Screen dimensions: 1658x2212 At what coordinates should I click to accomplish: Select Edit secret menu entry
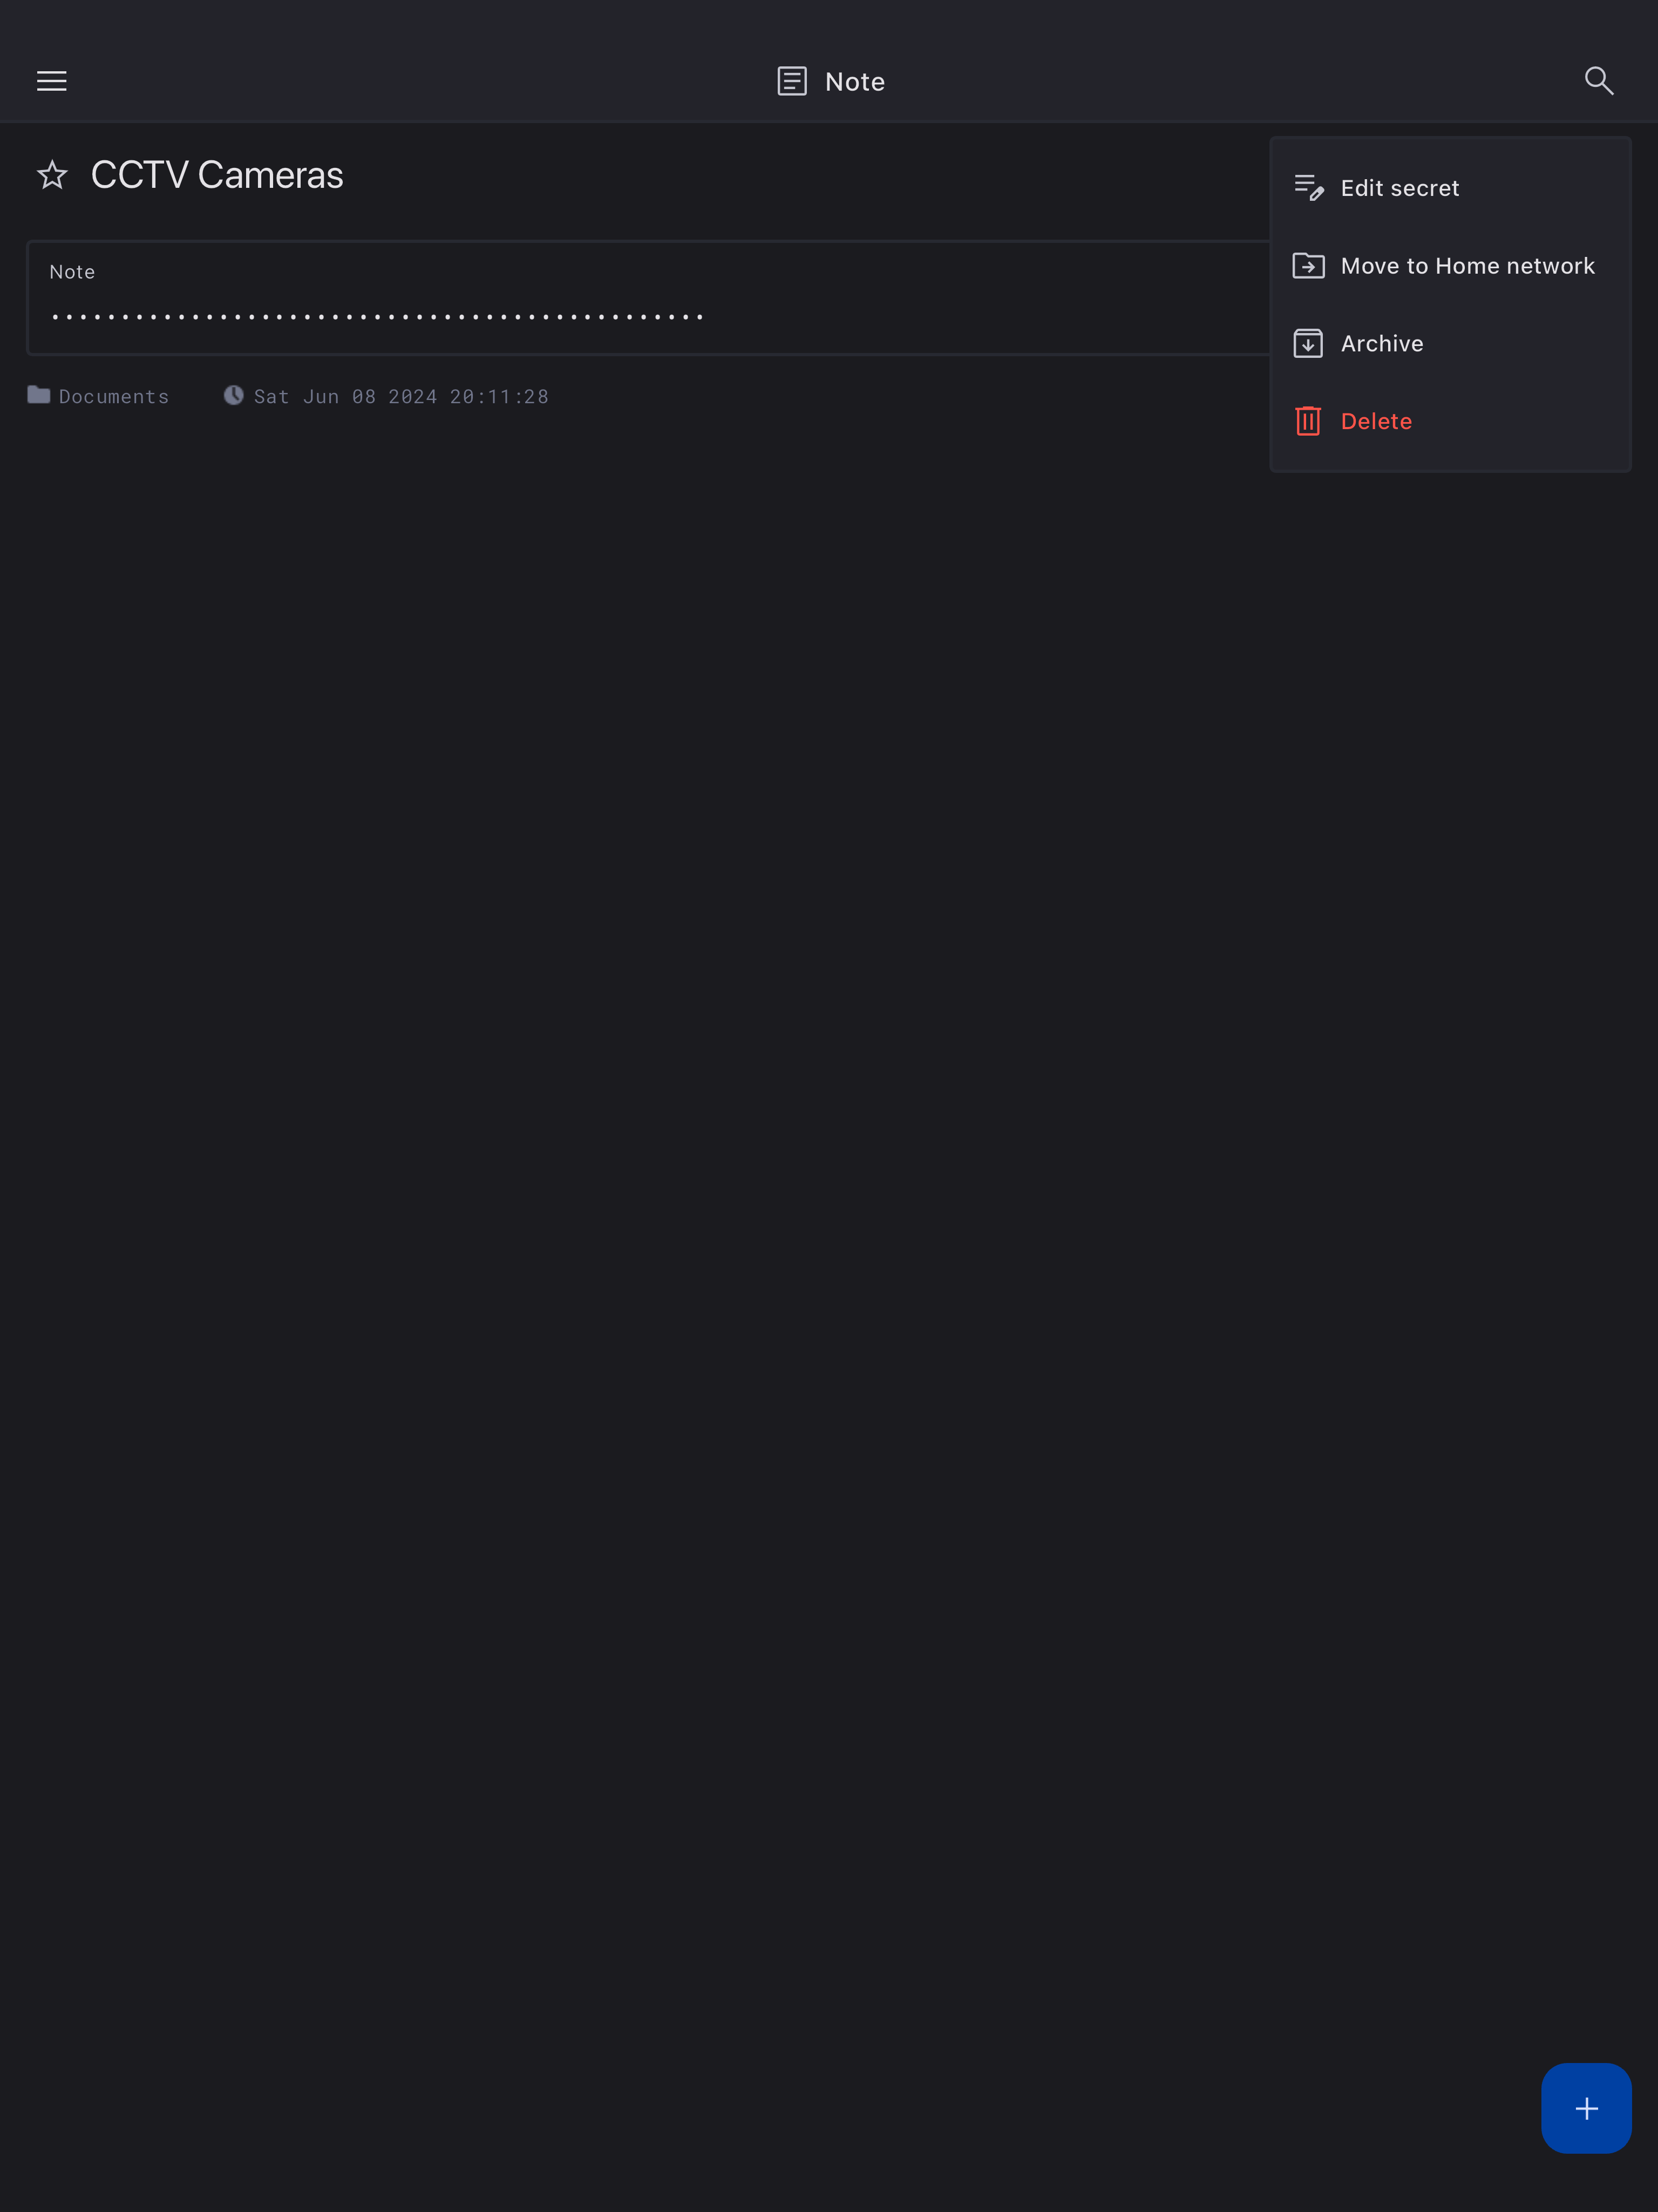[x=1450, y=188]
